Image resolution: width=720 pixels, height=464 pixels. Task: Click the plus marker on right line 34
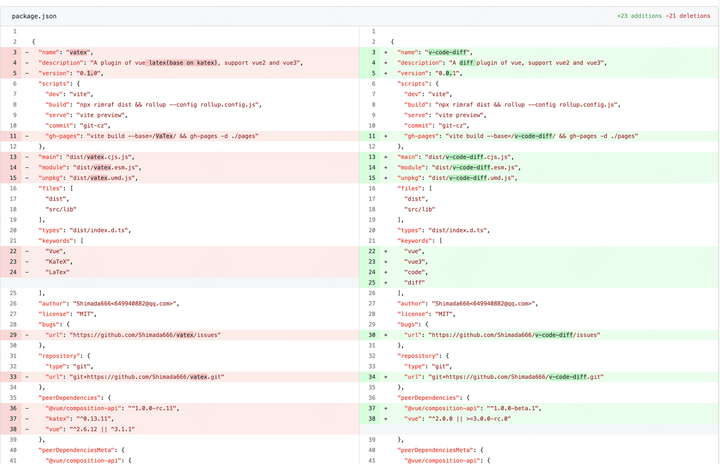pos(386,376)
